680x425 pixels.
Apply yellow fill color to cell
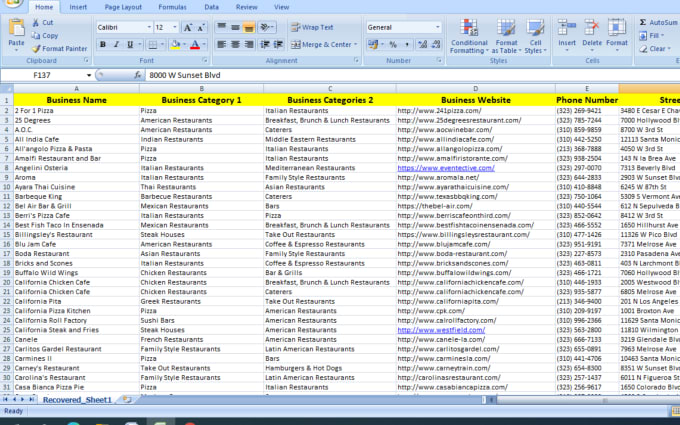[175, 44]
